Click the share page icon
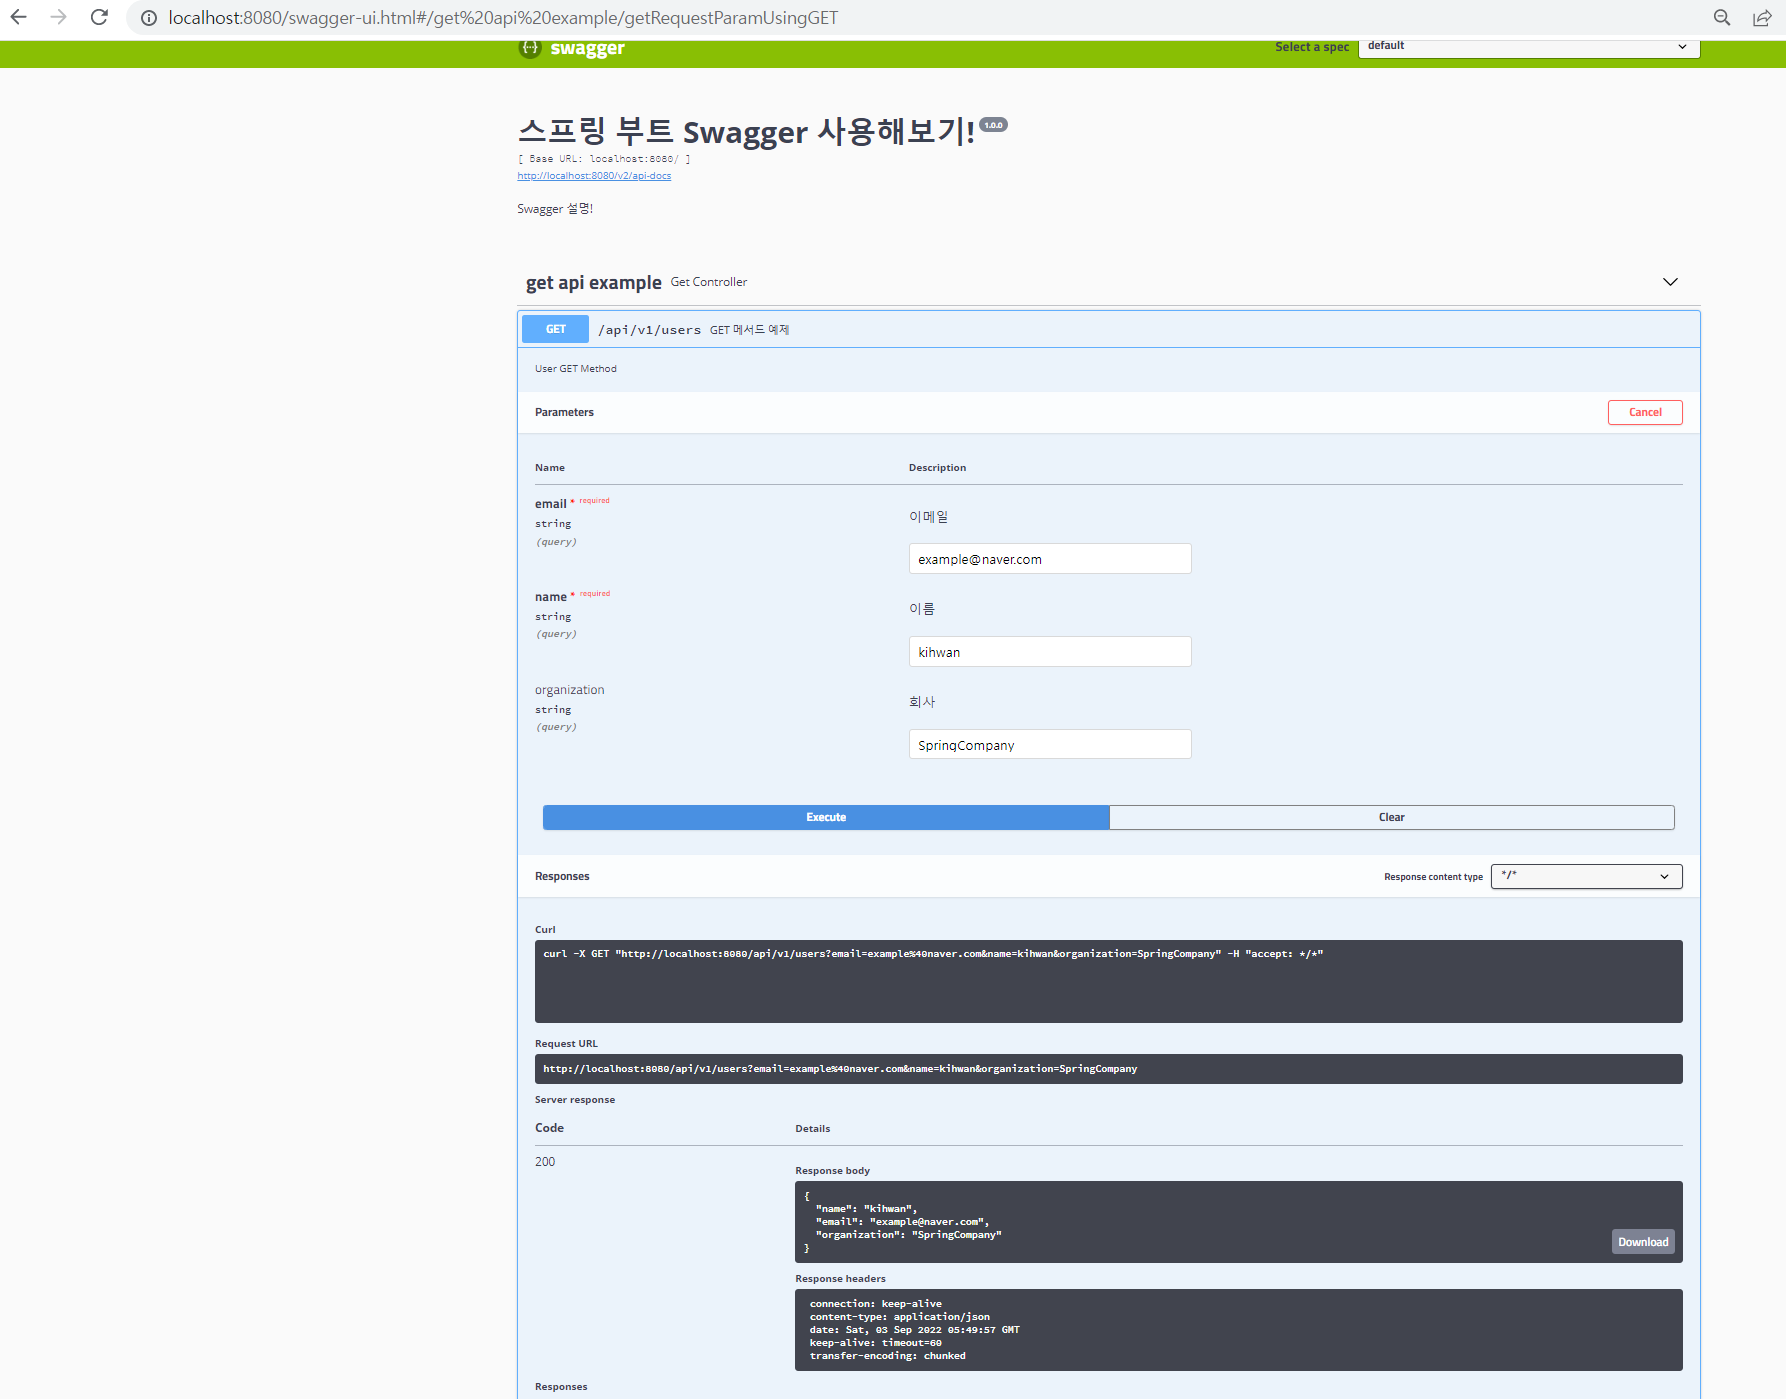The image size is (1786, 1399). click(x=1762, y=18)
